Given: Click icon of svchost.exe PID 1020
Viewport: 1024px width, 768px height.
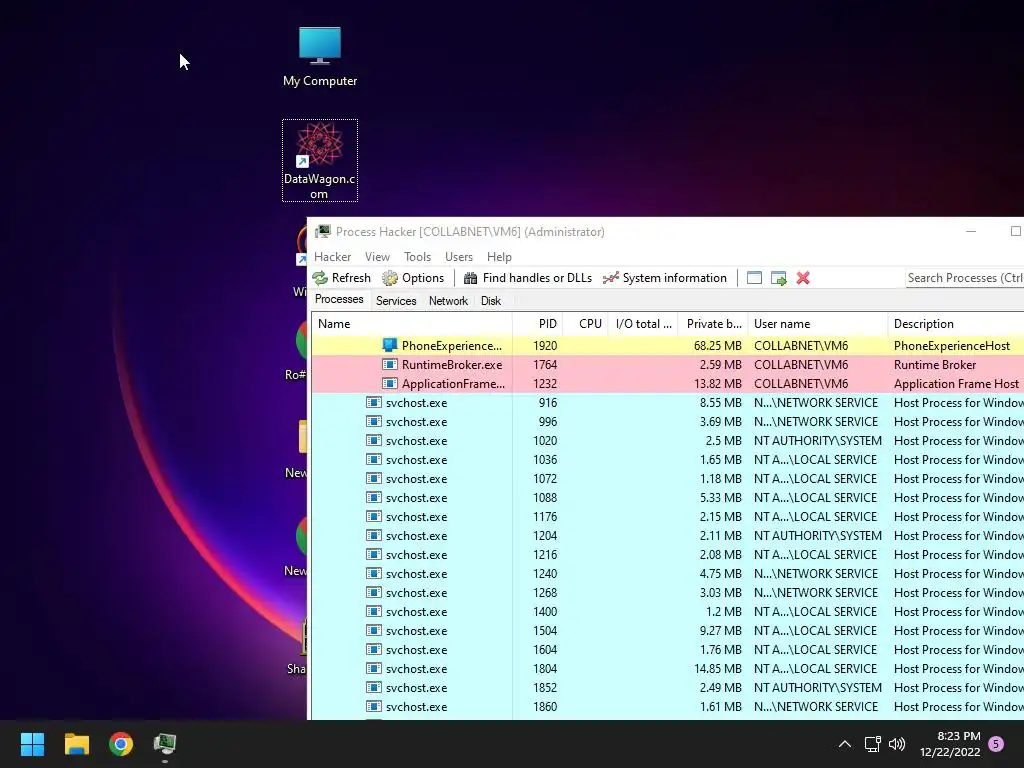Looking at the screenshot, I should pyautogui.click(x=374, y=440).
